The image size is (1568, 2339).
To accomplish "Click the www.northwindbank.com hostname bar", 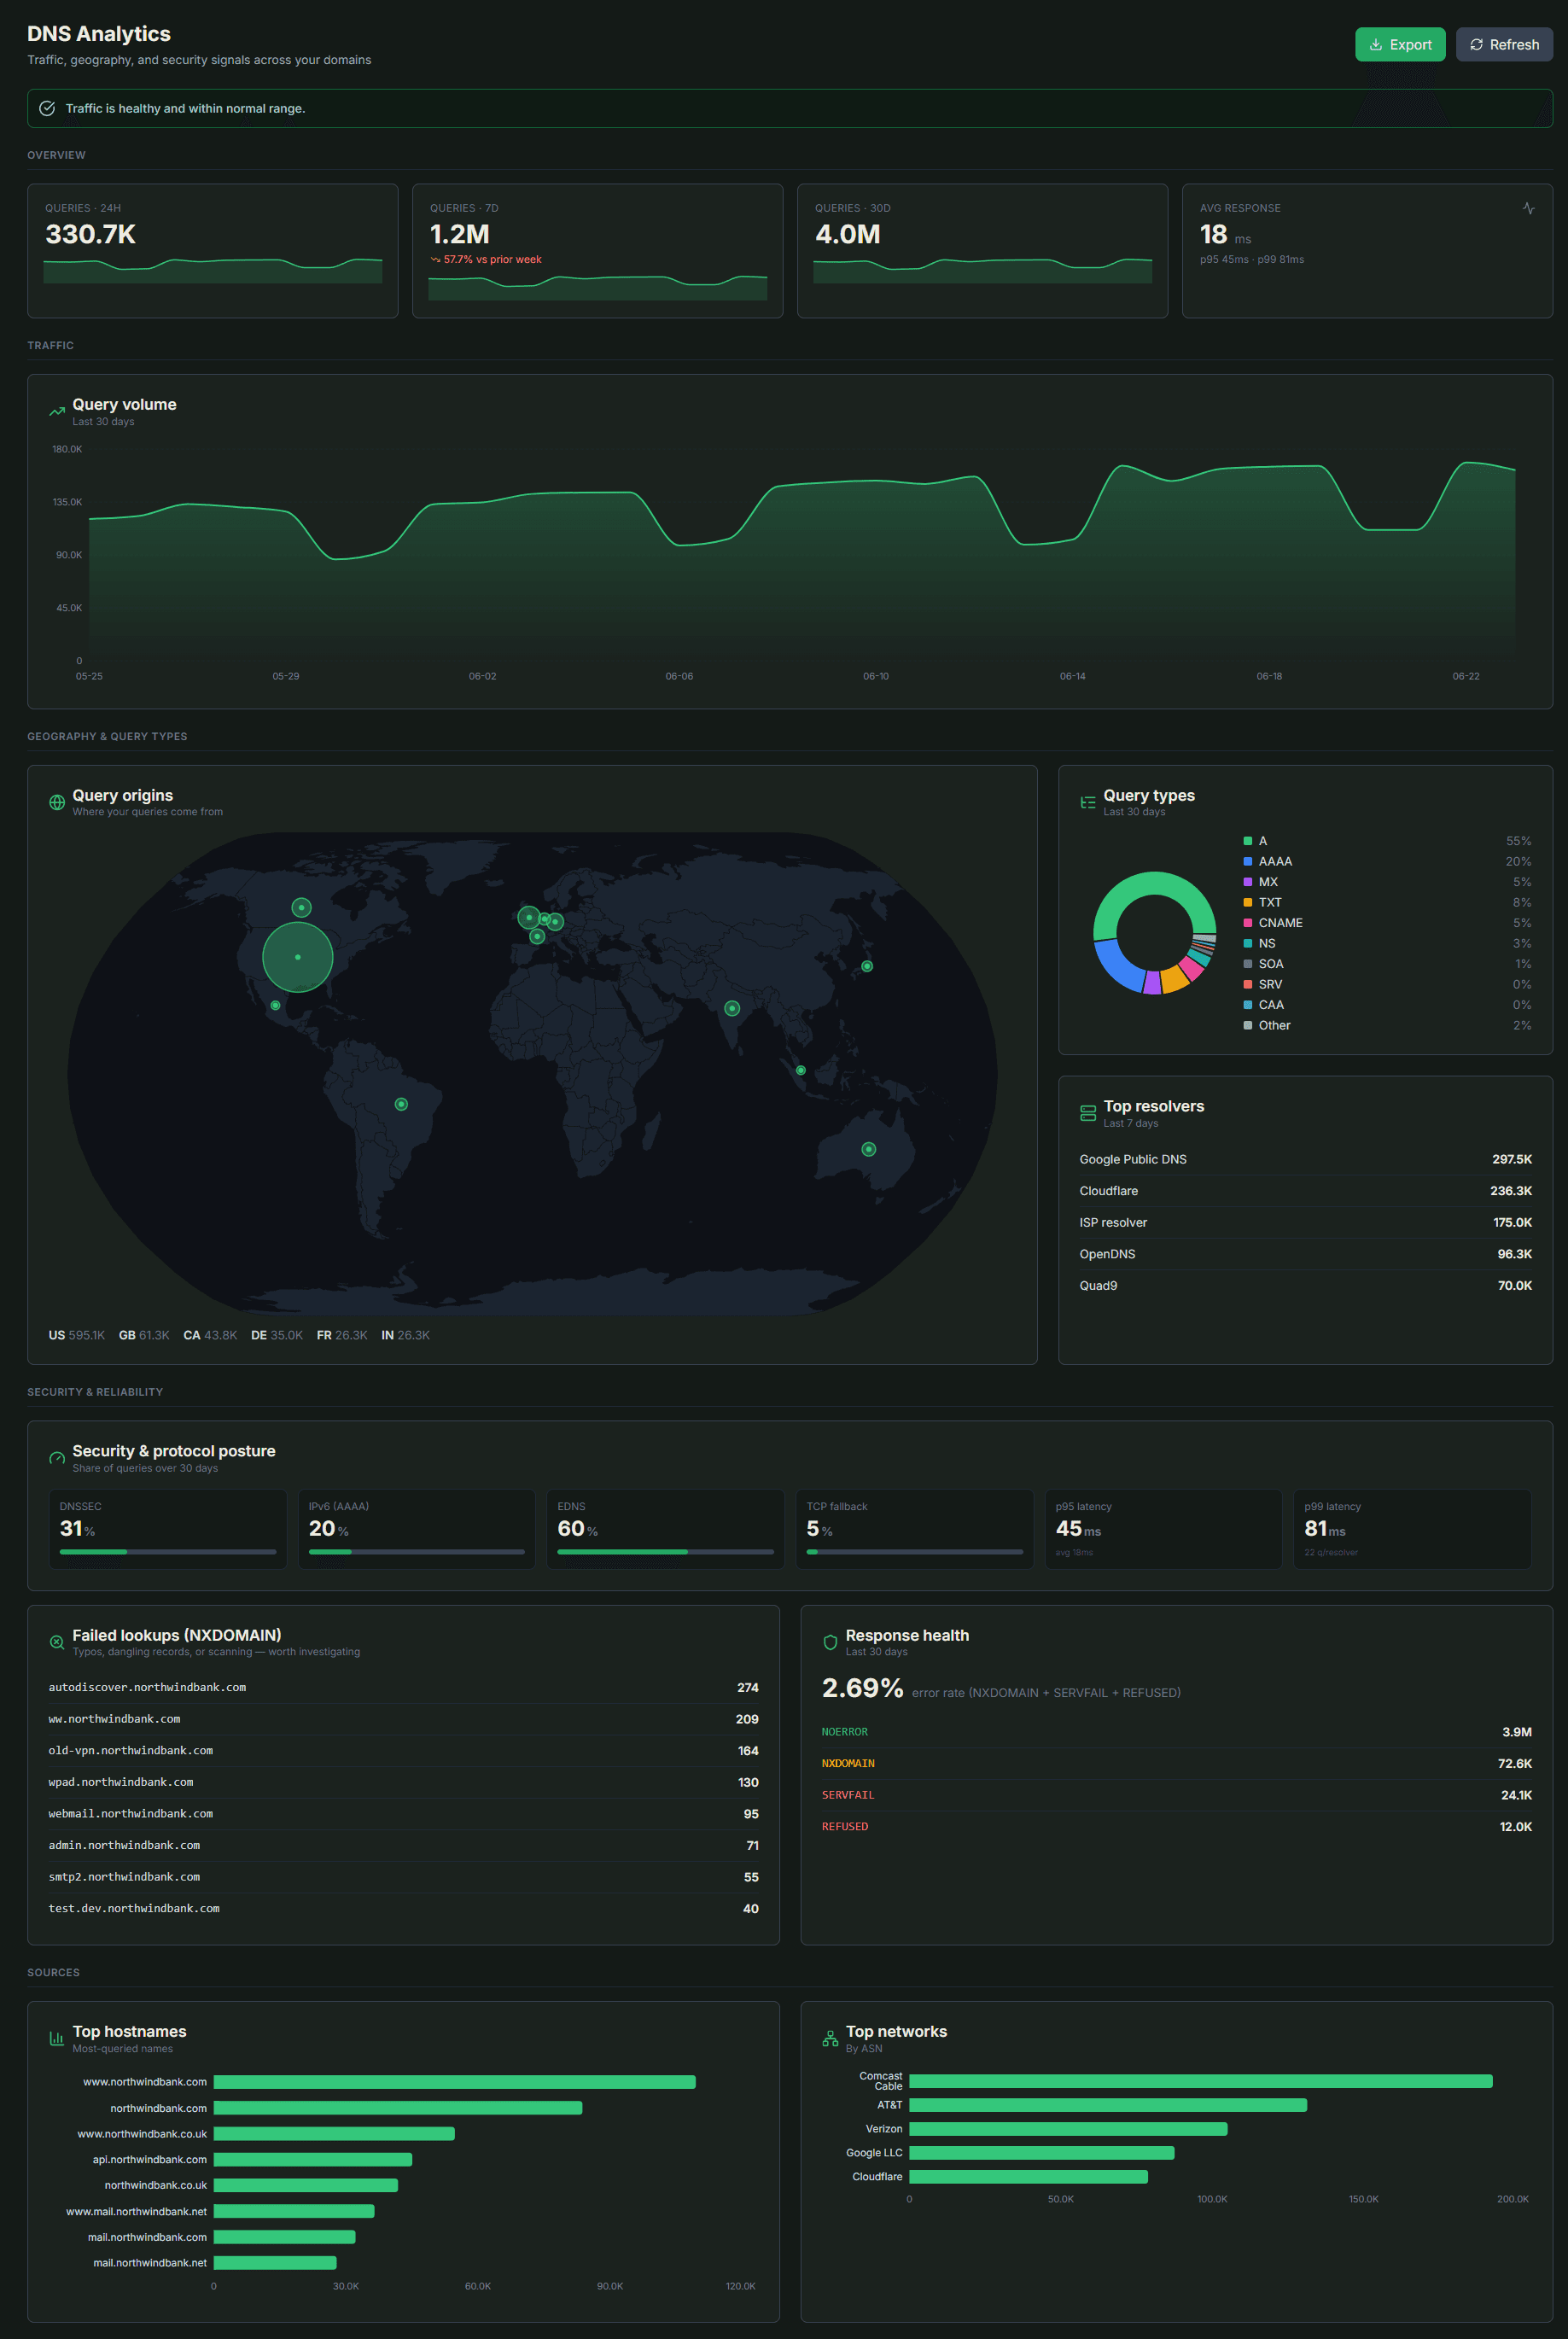I will pos(454,2082).
